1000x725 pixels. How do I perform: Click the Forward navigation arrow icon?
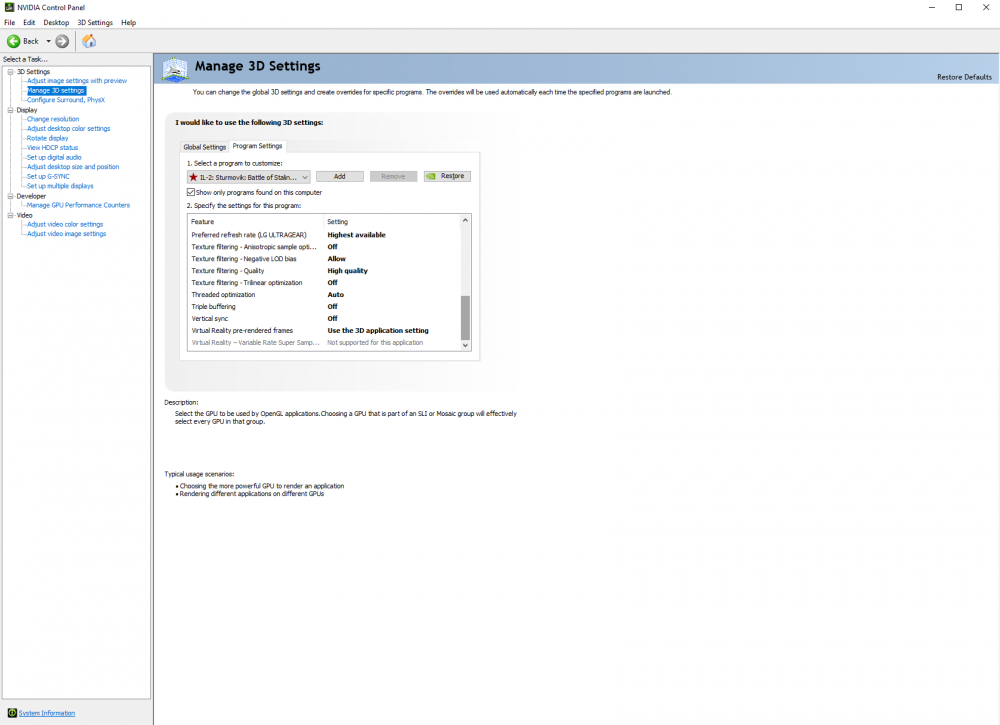[x=60, y=41]
